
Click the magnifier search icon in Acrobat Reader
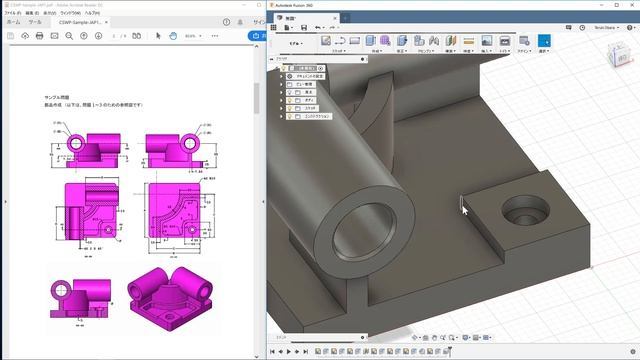coord(69,36)
